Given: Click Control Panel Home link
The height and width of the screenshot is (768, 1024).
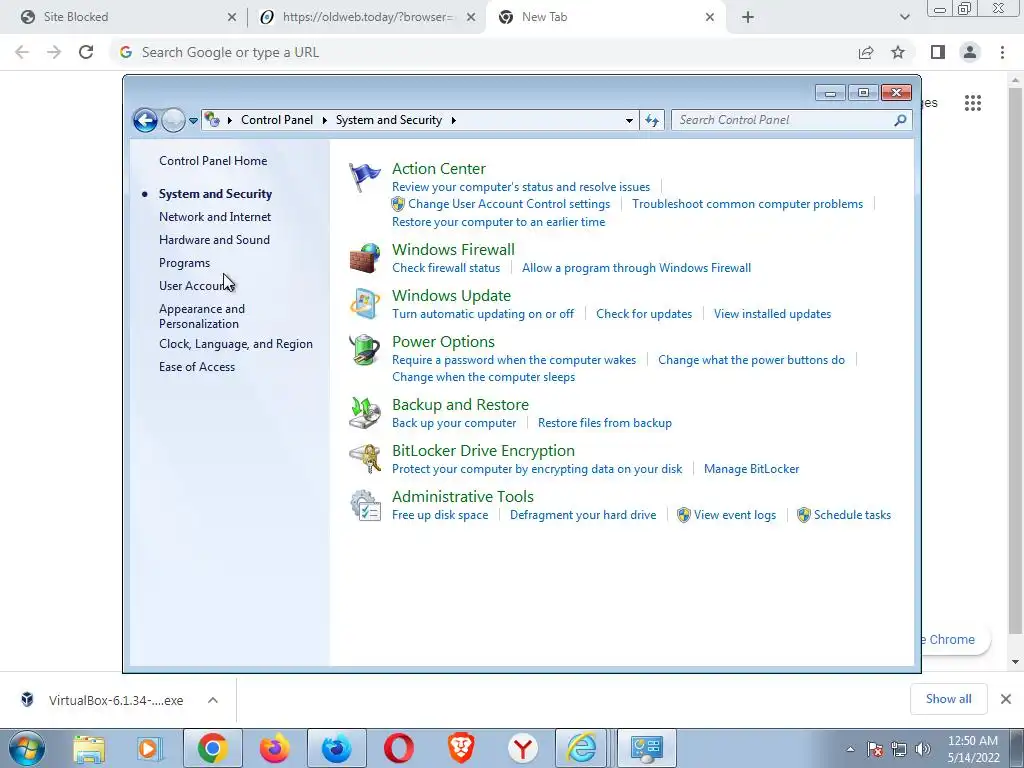Looking at the screenshot, I should 213,161.
